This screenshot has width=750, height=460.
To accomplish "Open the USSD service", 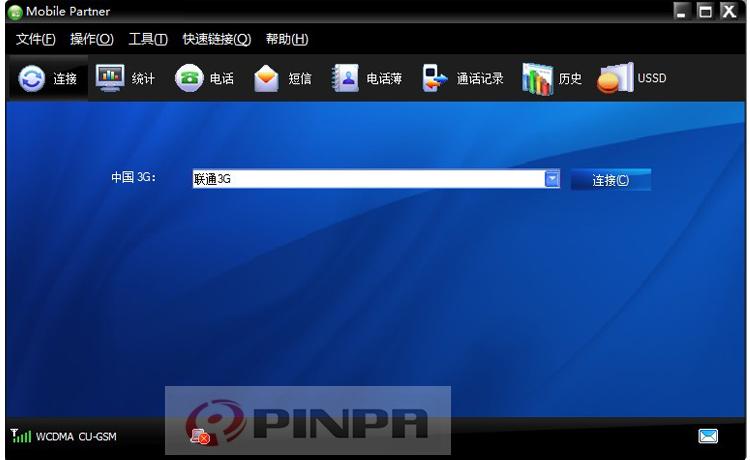I will tap(632, 78).
